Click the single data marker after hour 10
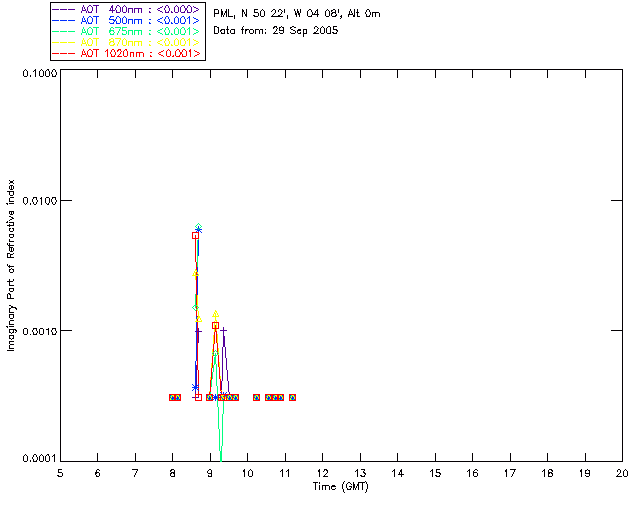This screenshot has width=640, height=512. click(x=256, y=397)
